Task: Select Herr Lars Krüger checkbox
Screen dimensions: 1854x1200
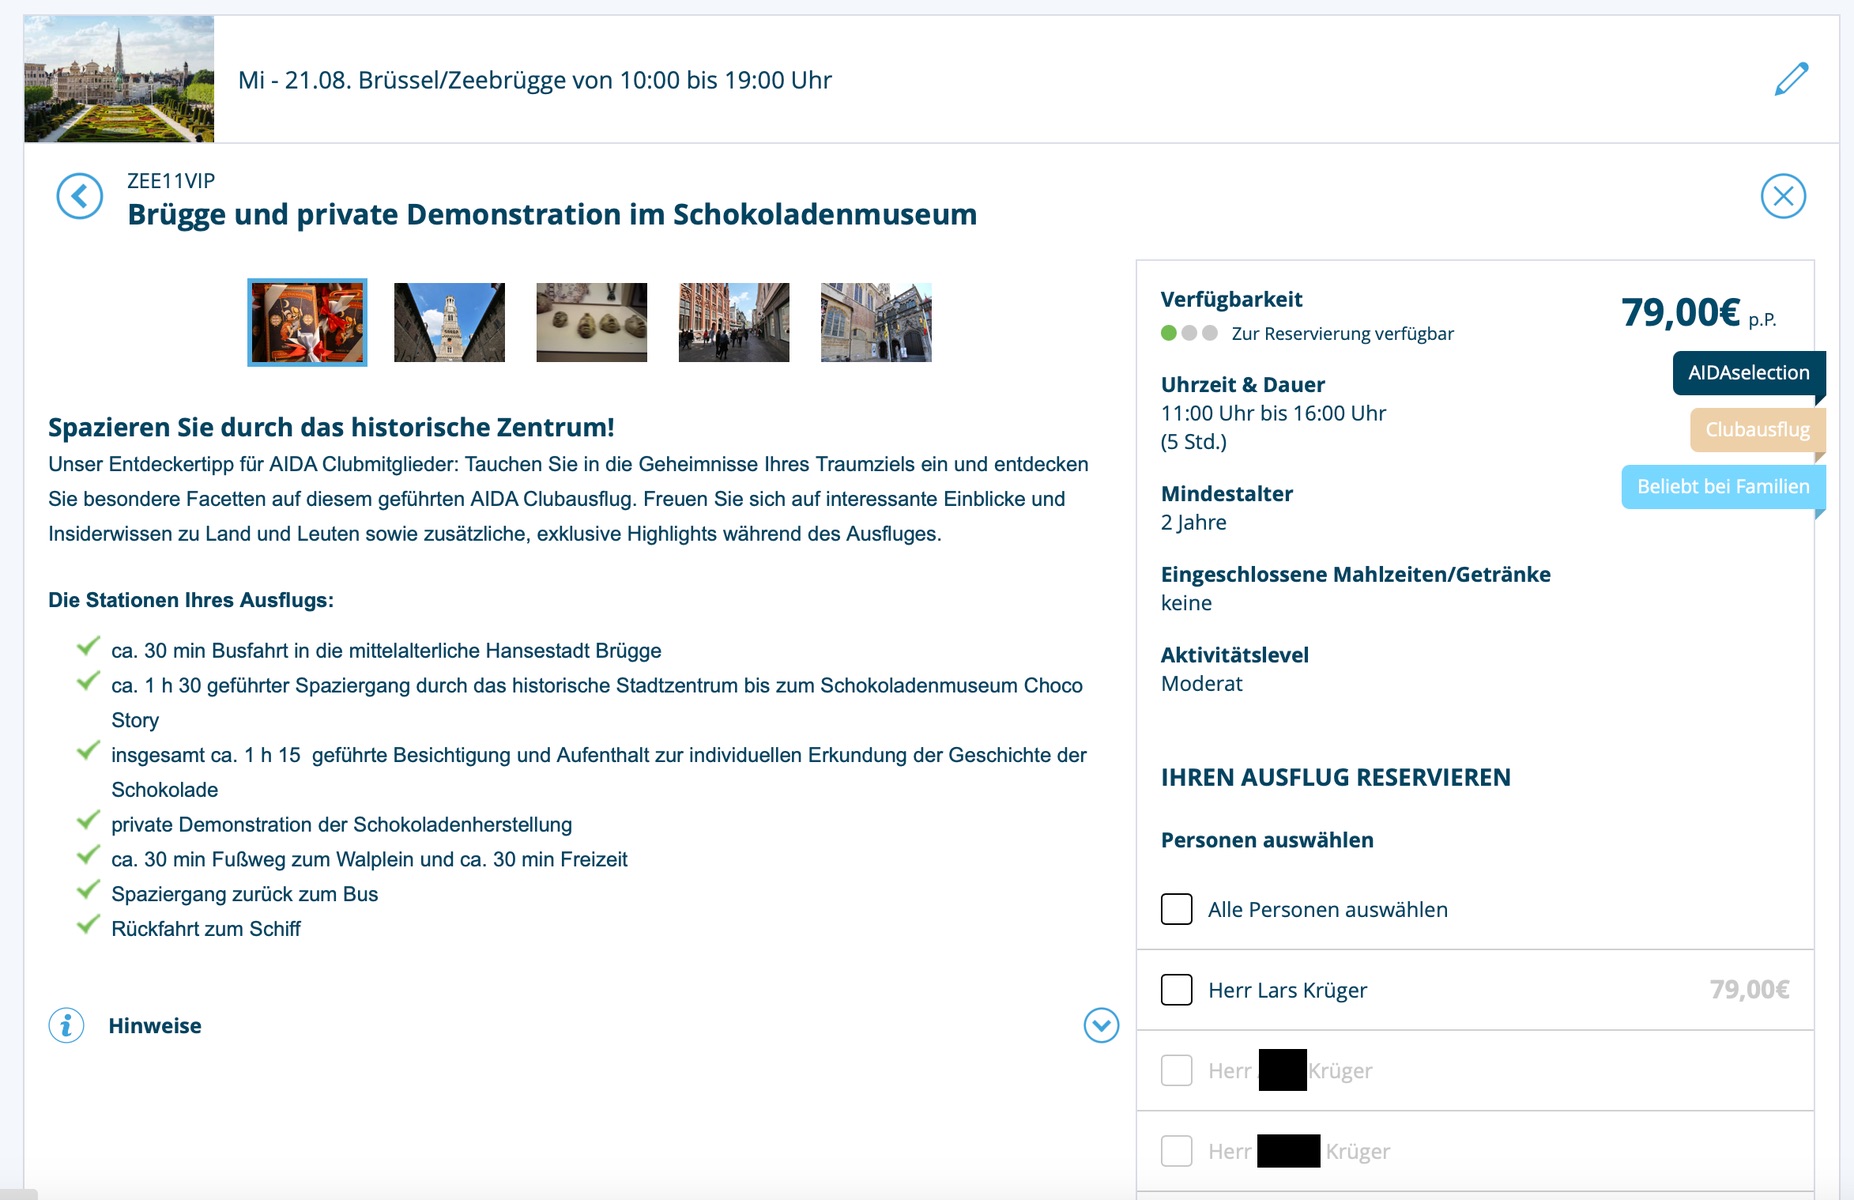Action: coord(1177,990)
